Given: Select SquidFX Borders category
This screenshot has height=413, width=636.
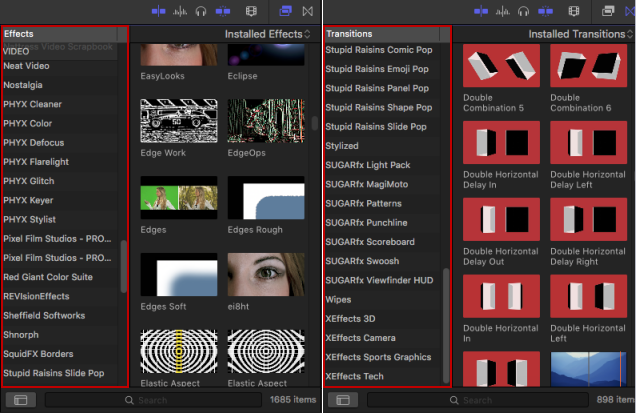Looking at the screenshot, I should click(60, 354).
